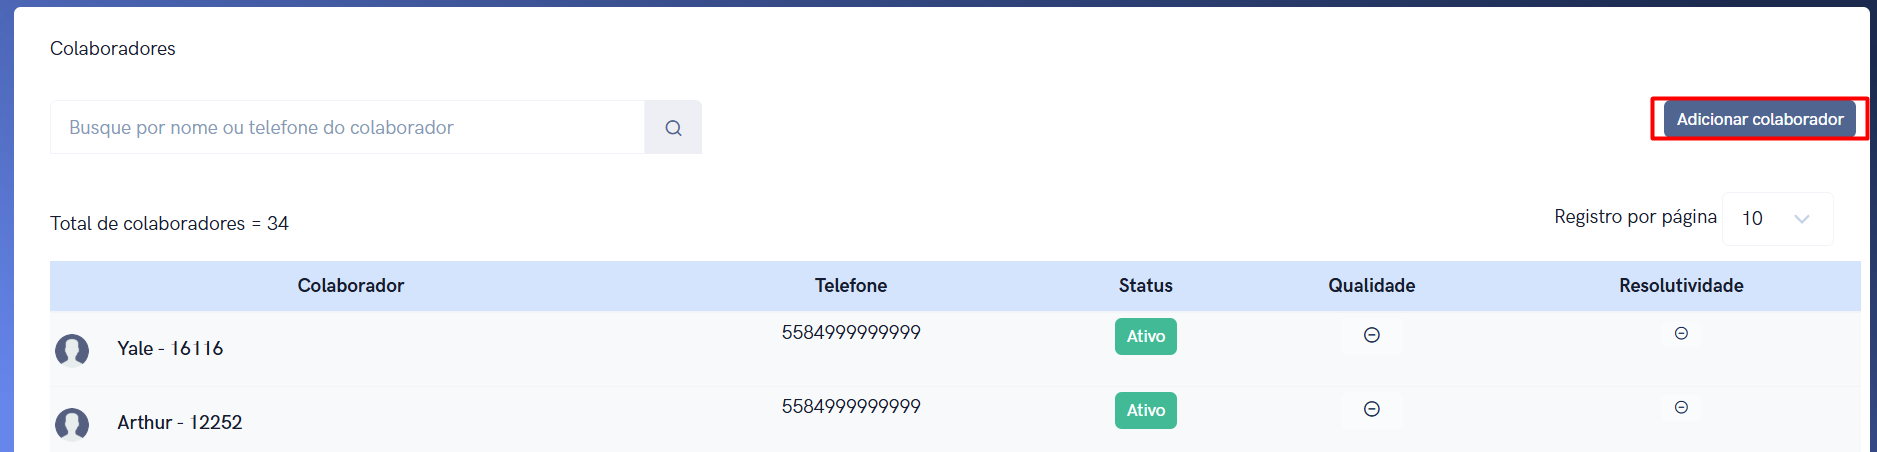The width and height of the screenshot is (1877, 452).
Task: Click the Colaborador column header
Action: [351, 285]
